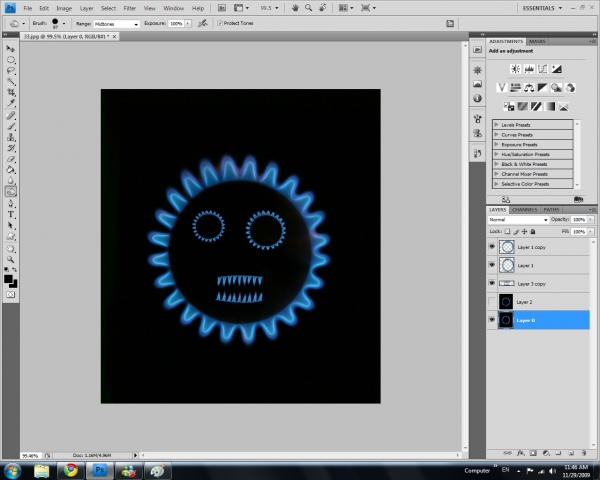Click Exposure adjustment icon

point(556,69)
